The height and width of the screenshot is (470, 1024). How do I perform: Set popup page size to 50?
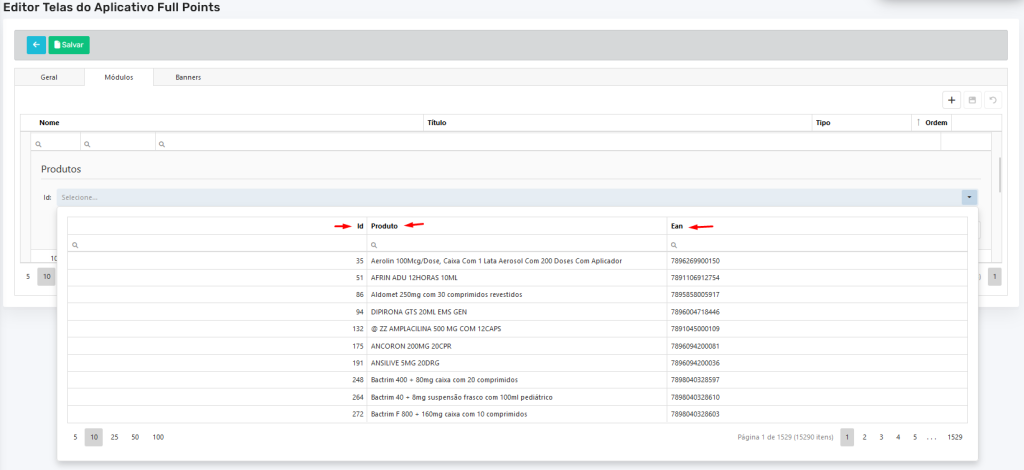point(135,437)
